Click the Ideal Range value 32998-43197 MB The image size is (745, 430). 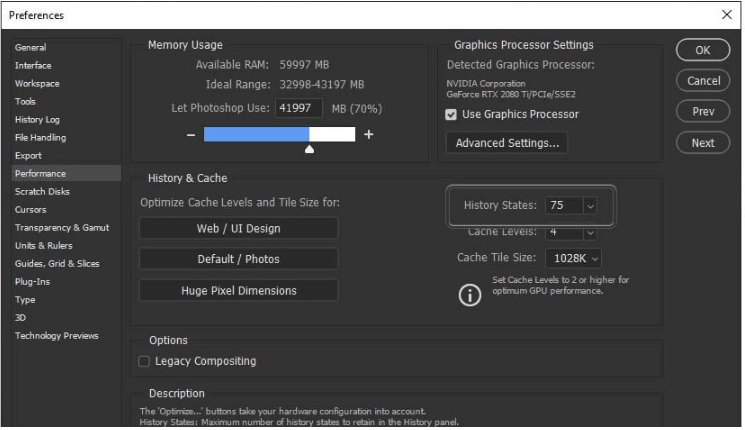322,85
